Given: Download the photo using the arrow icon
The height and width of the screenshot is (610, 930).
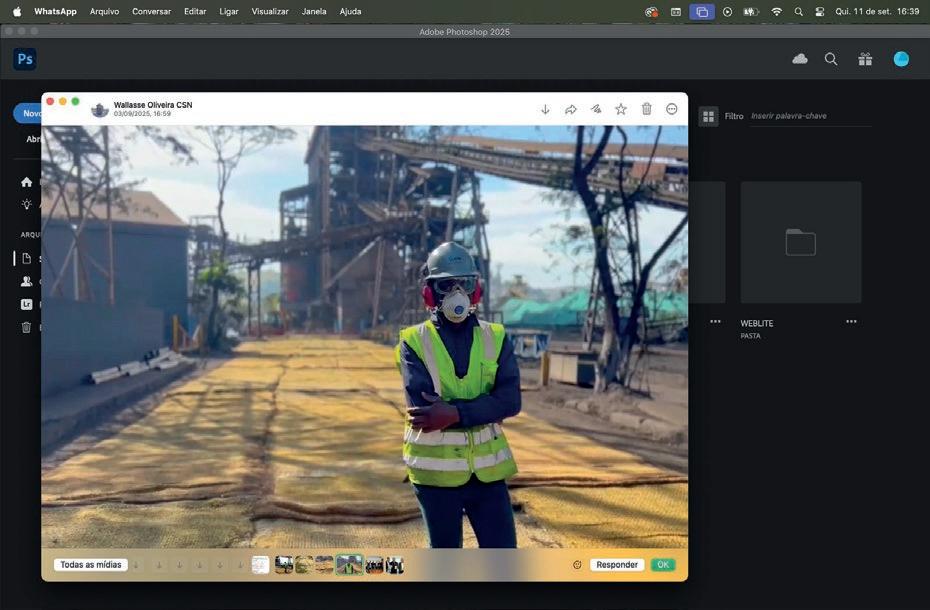Looking at the screenshot, I should point(545,109).
